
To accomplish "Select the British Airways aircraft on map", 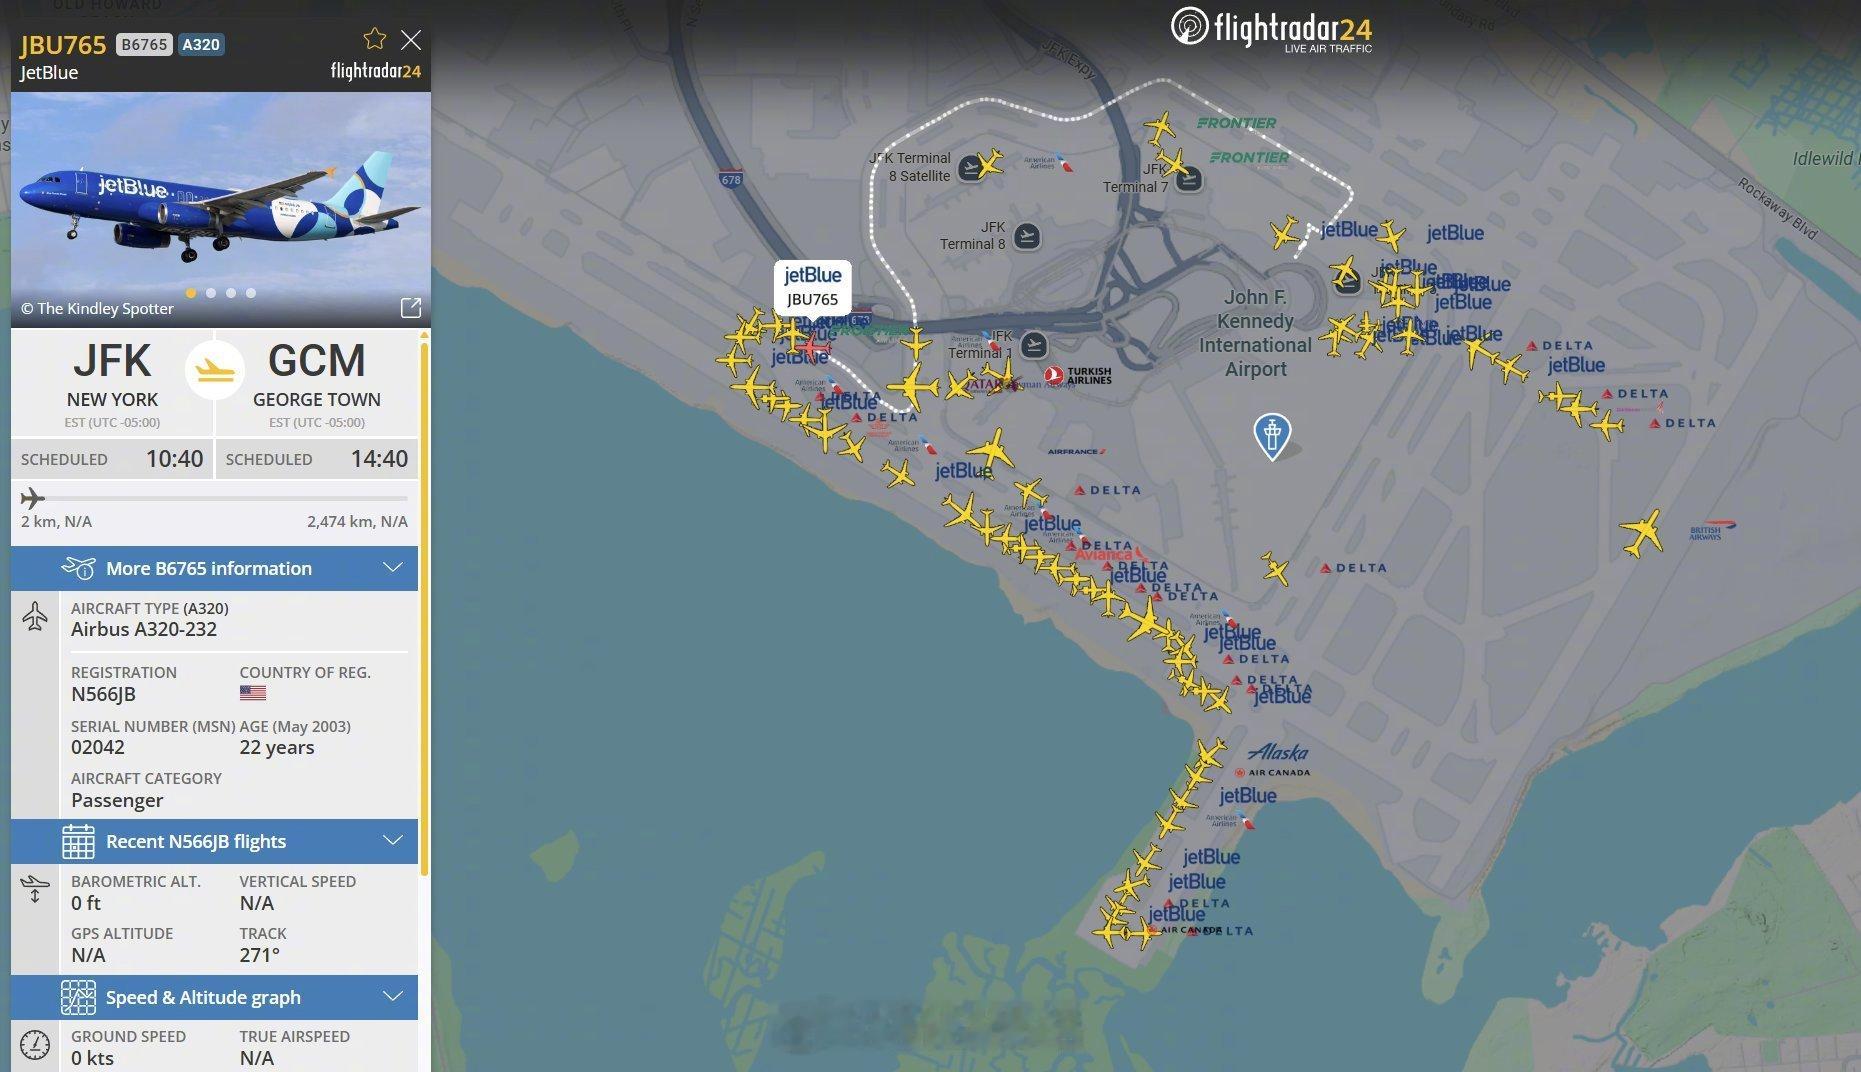I will [1642, 532].
